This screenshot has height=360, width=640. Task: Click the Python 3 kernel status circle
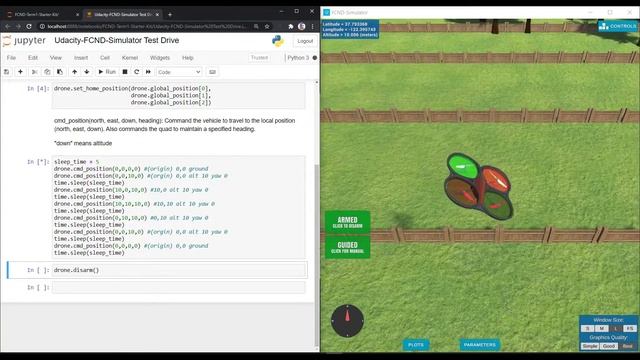[315, 58]
